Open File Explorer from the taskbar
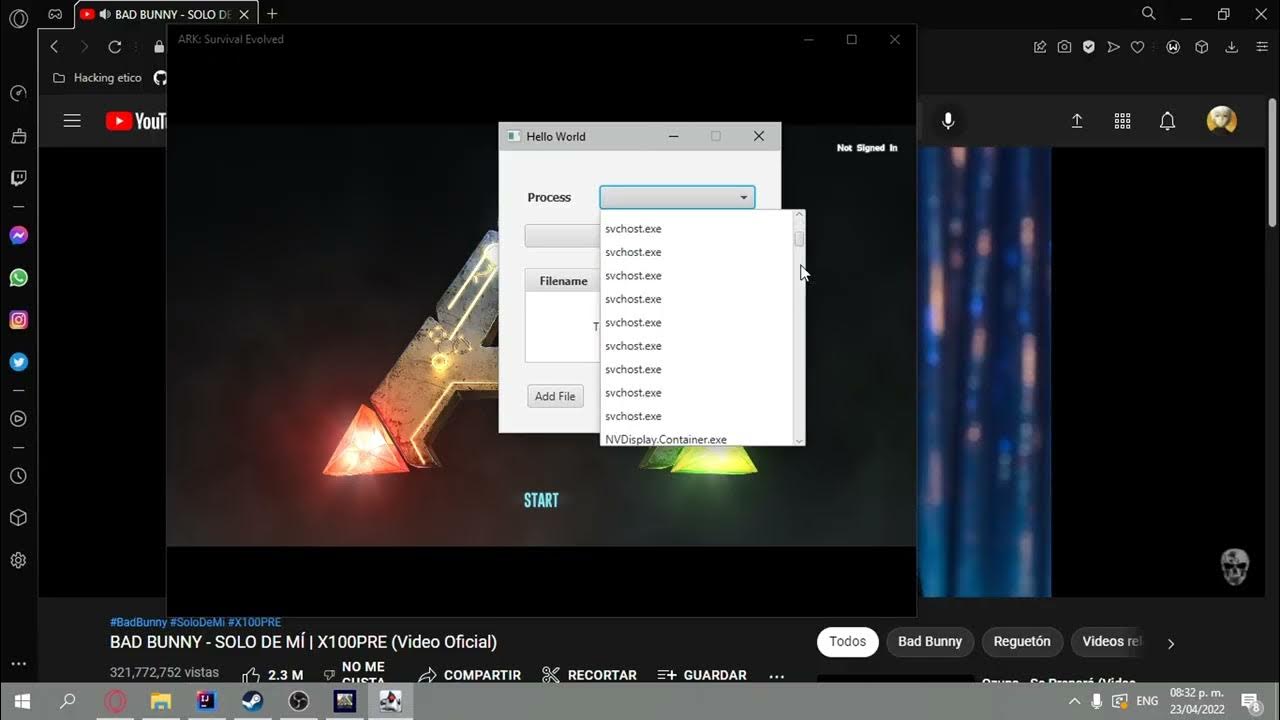Screen dimensions: 1280x720 (x=160, y=701)
